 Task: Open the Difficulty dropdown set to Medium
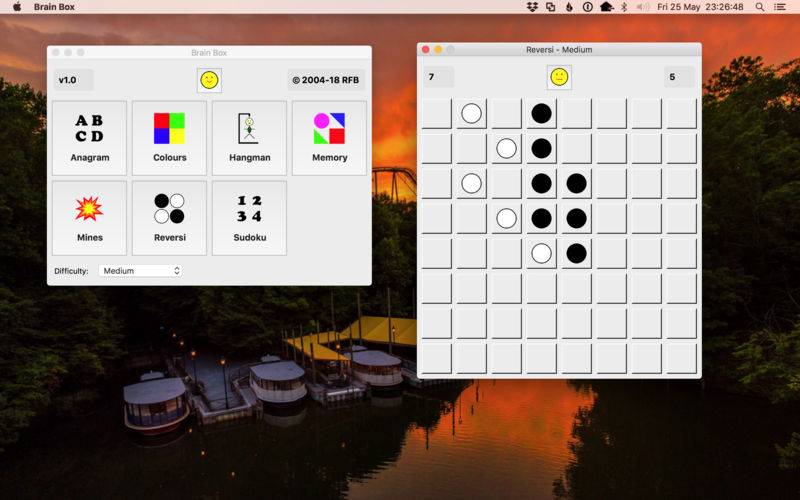coord(140,271)
